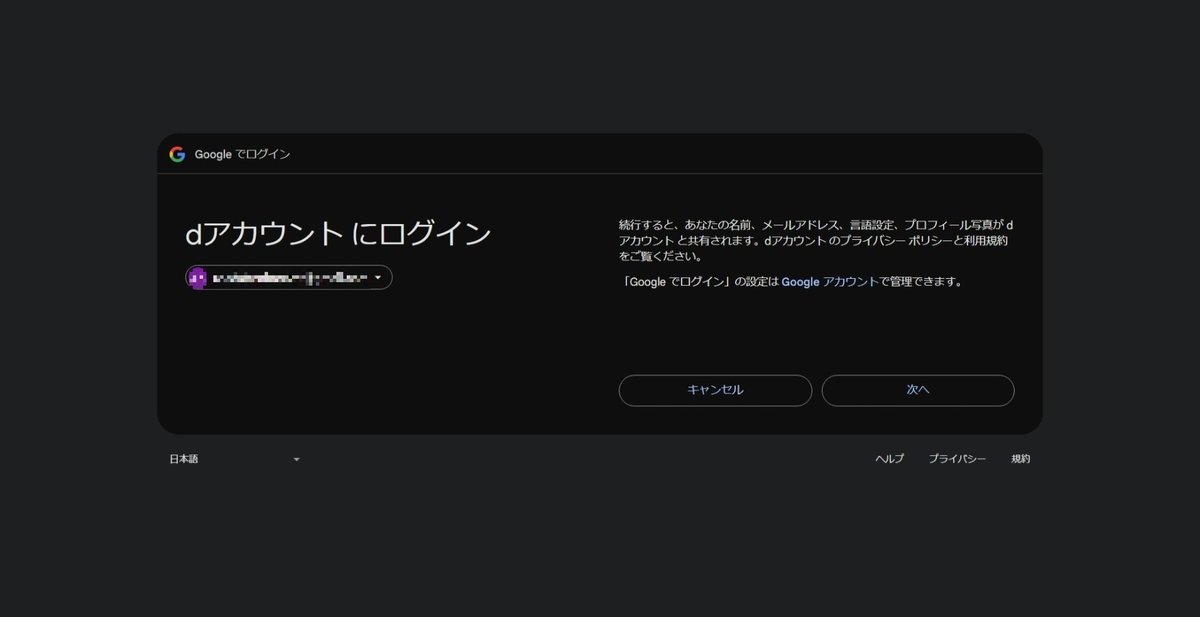Click the ヘルプ footer link
The width and height of the screenshot is (1200, 617).
(889, 458)
